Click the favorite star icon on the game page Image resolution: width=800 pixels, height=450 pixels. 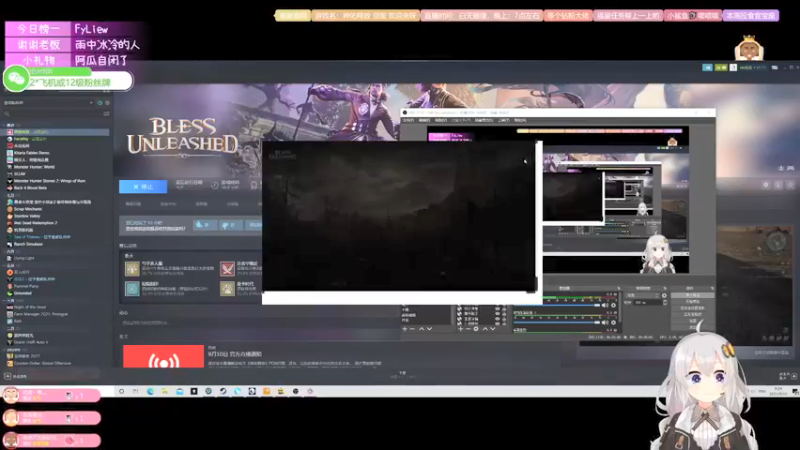click(790, 185)
